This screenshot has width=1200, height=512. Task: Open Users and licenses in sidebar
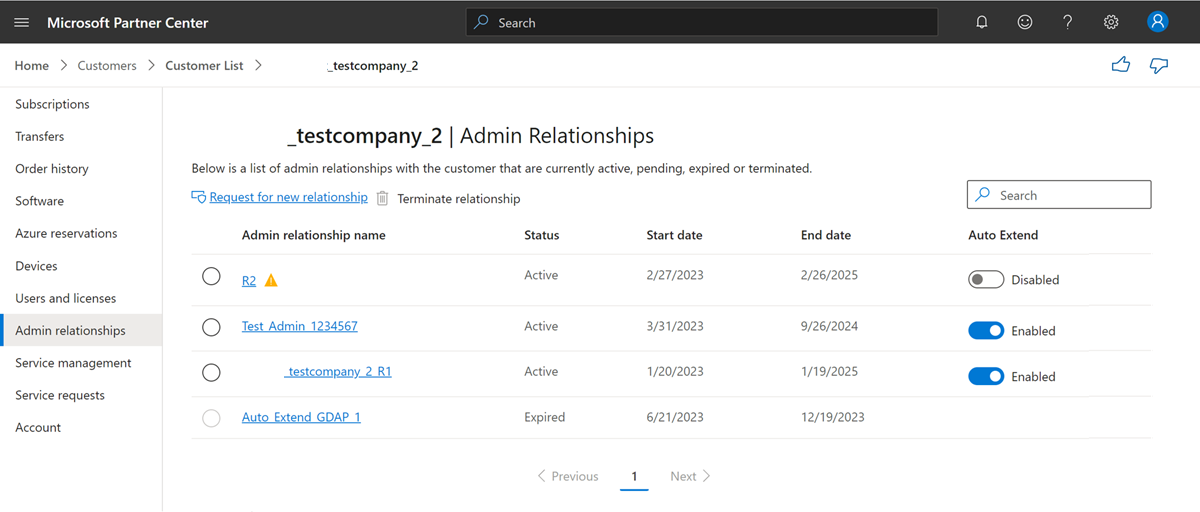tap(66, 298)
